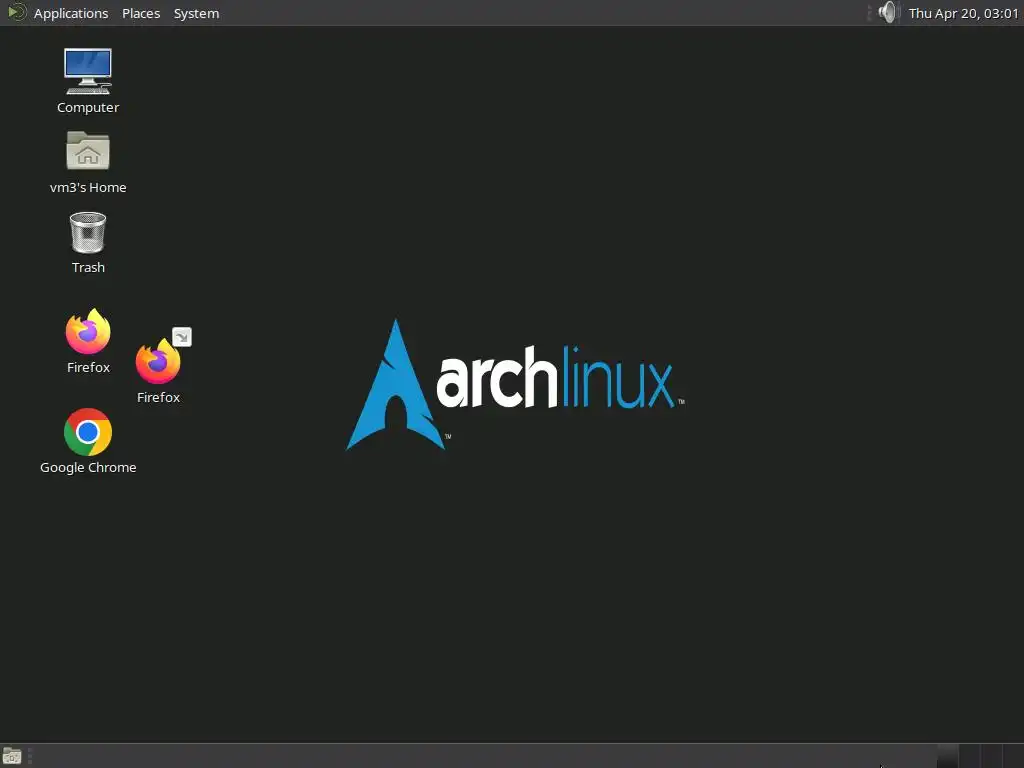Open the System menu
Image resolution: width=1024 pixels, height=768 pixels.
(196, 13)
